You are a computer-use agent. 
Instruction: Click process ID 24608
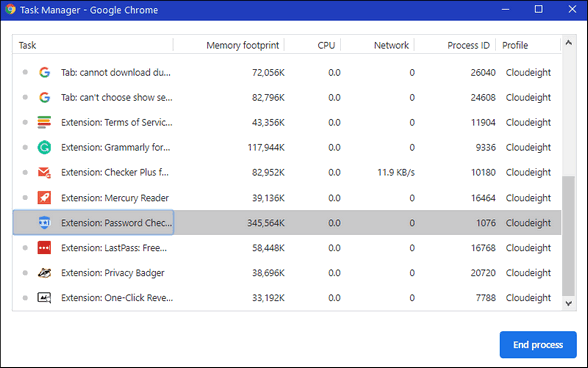coord(483,98)
